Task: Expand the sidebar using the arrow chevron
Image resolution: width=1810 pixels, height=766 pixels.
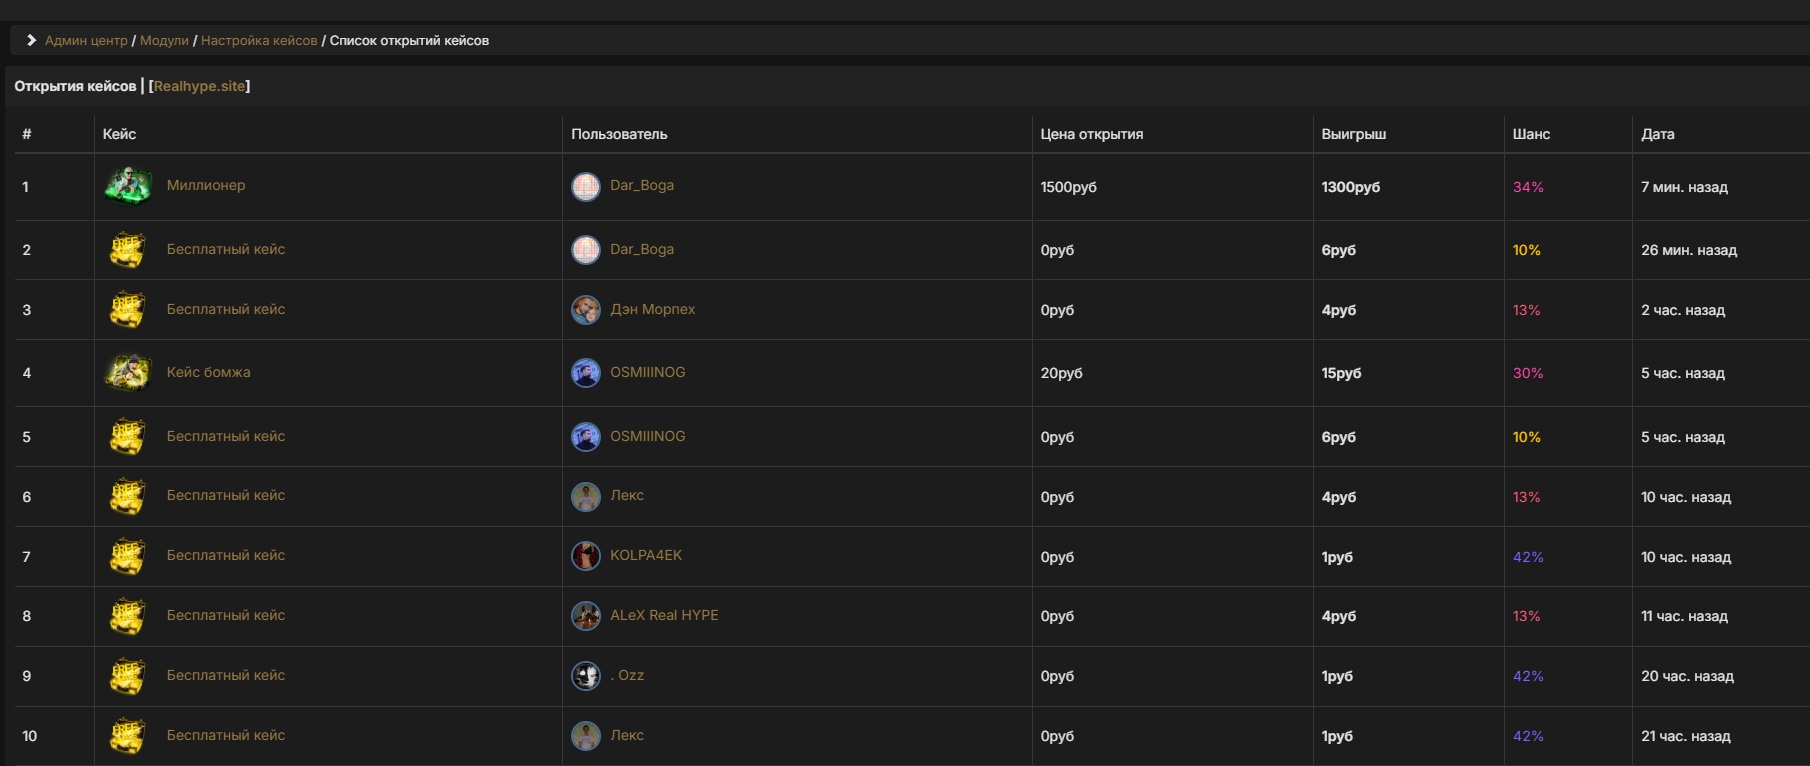Action: click(x=31, y=39)
